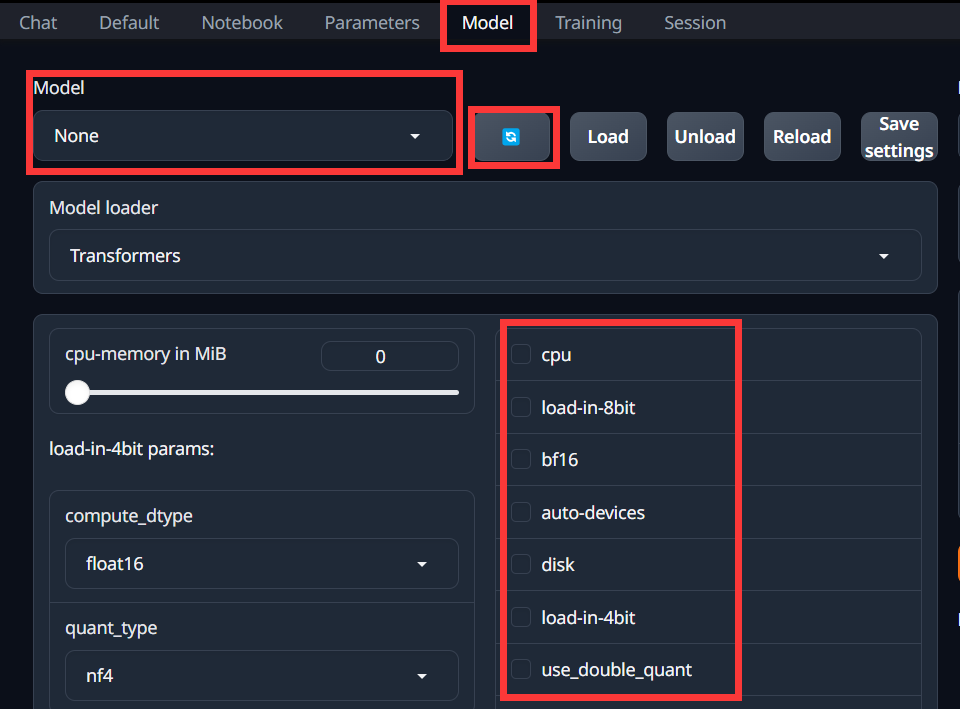The height and width of the screenshot is (709, 960).
Task: Click the Unload button
Action: 705,137
